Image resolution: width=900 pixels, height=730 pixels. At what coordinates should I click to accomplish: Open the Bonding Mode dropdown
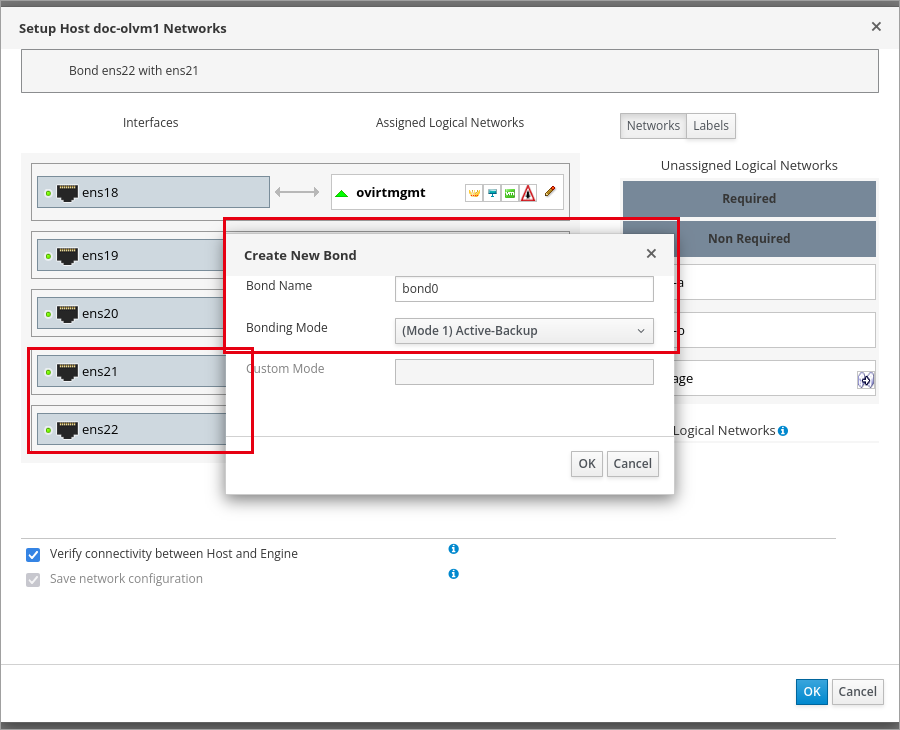(524, 331)
